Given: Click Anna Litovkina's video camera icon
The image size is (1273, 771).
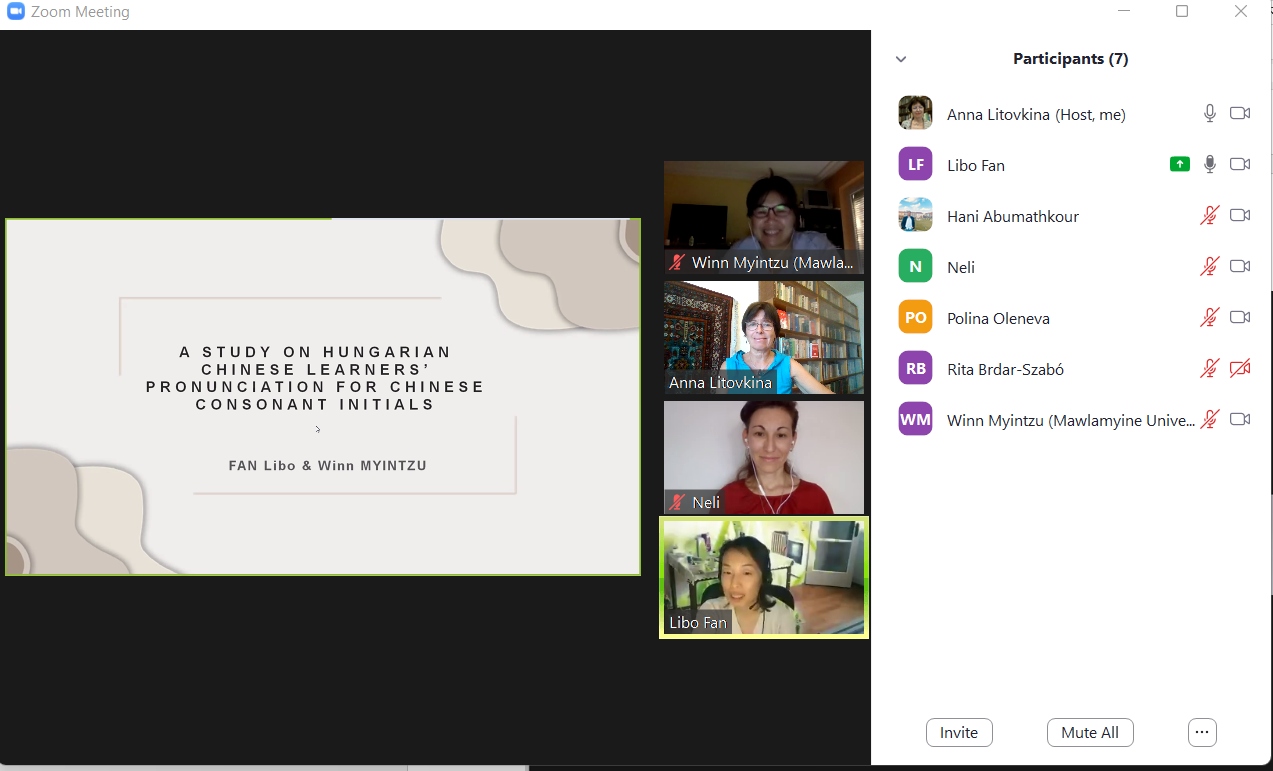Looking at the screenshot, I should 1240,113.
